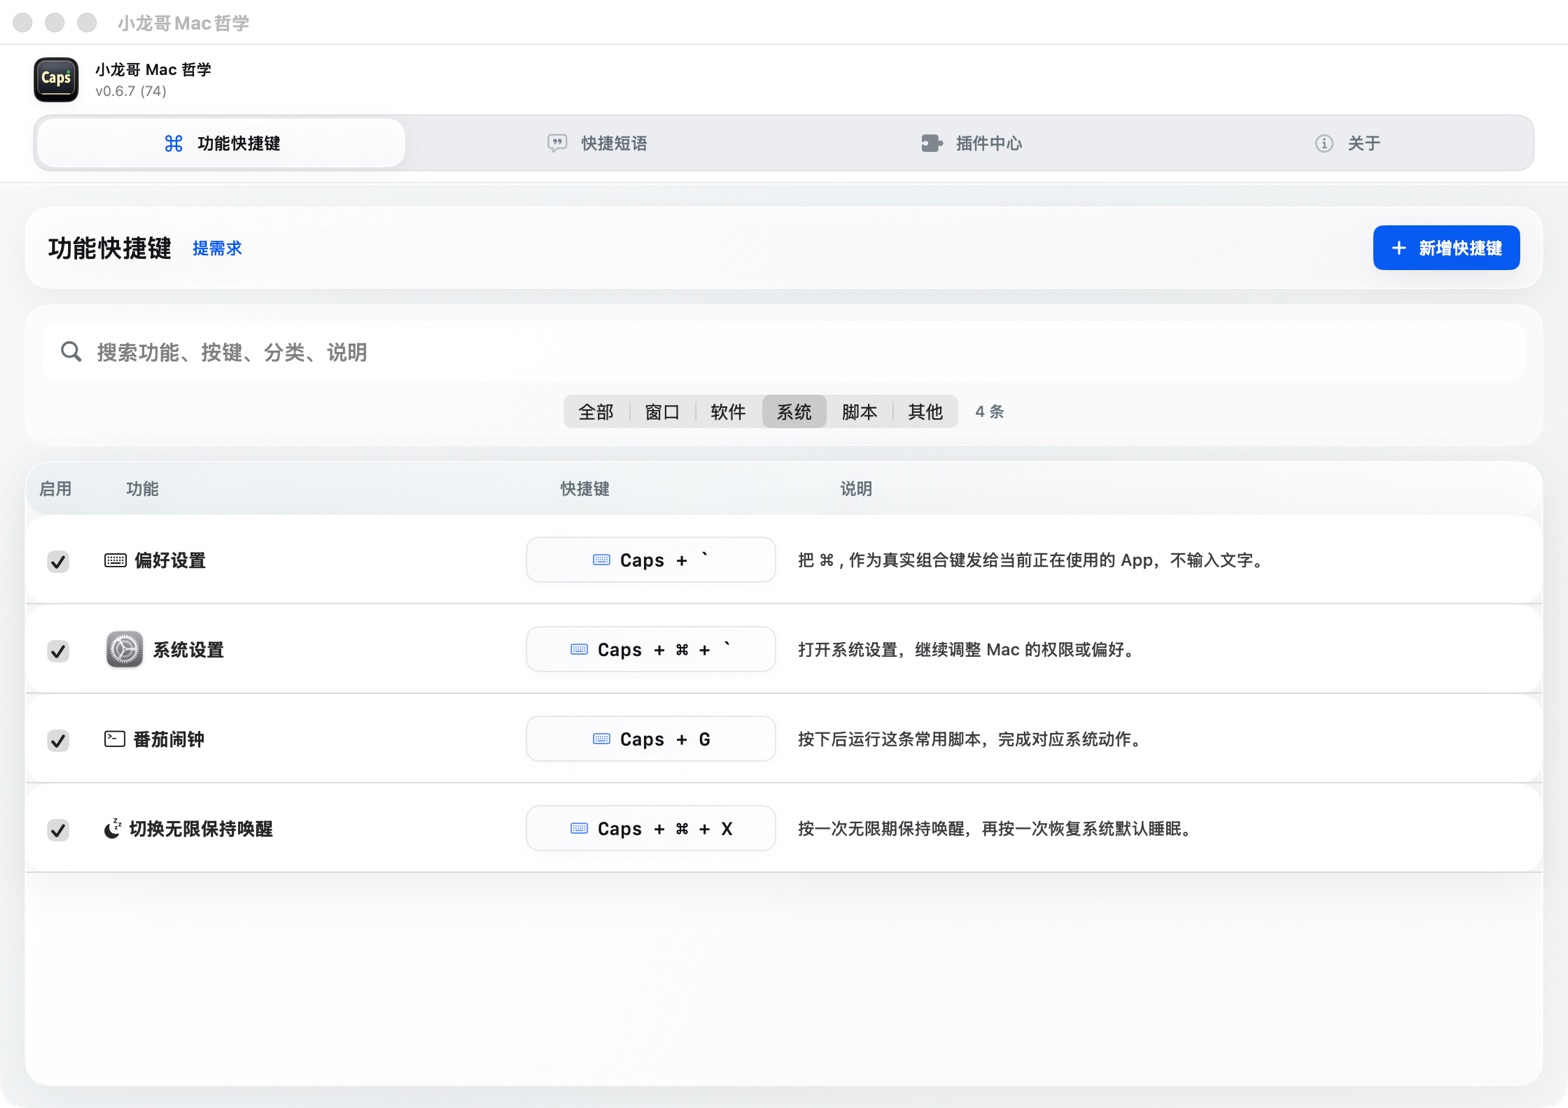Select the 脚本 category filter
Viewport: 1568px width, 1108px height.
tap(859, 412)
